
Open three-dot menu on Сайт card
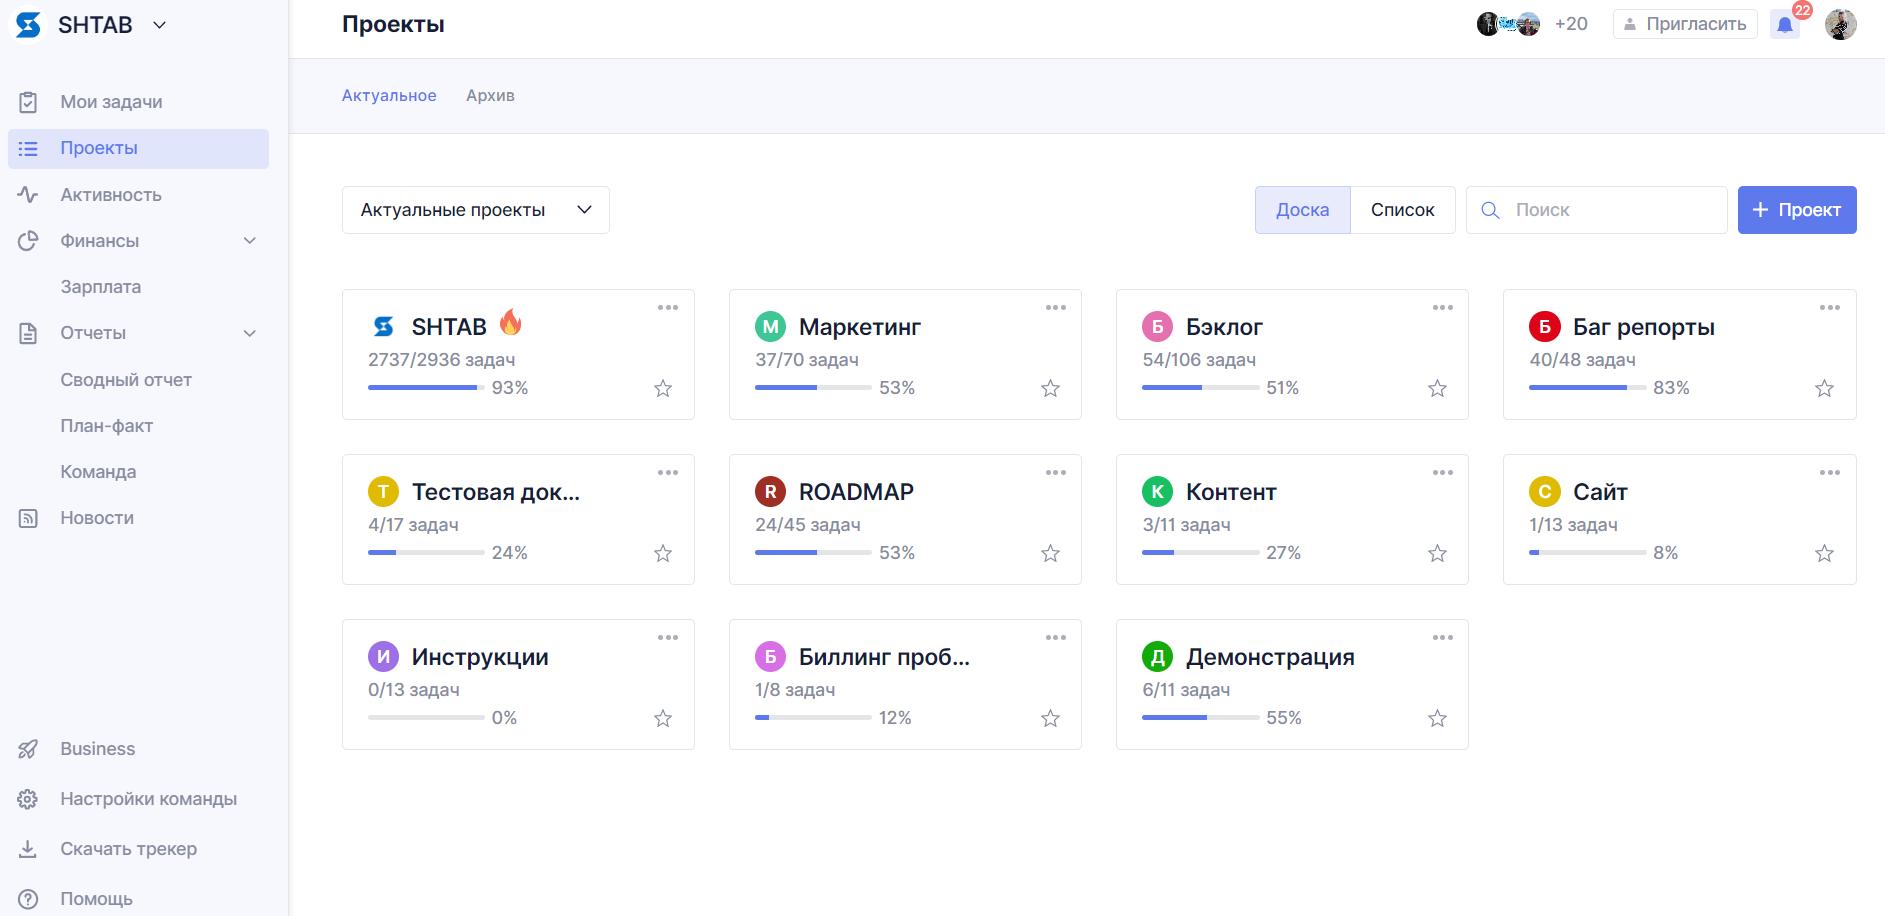coord(1829,473)
